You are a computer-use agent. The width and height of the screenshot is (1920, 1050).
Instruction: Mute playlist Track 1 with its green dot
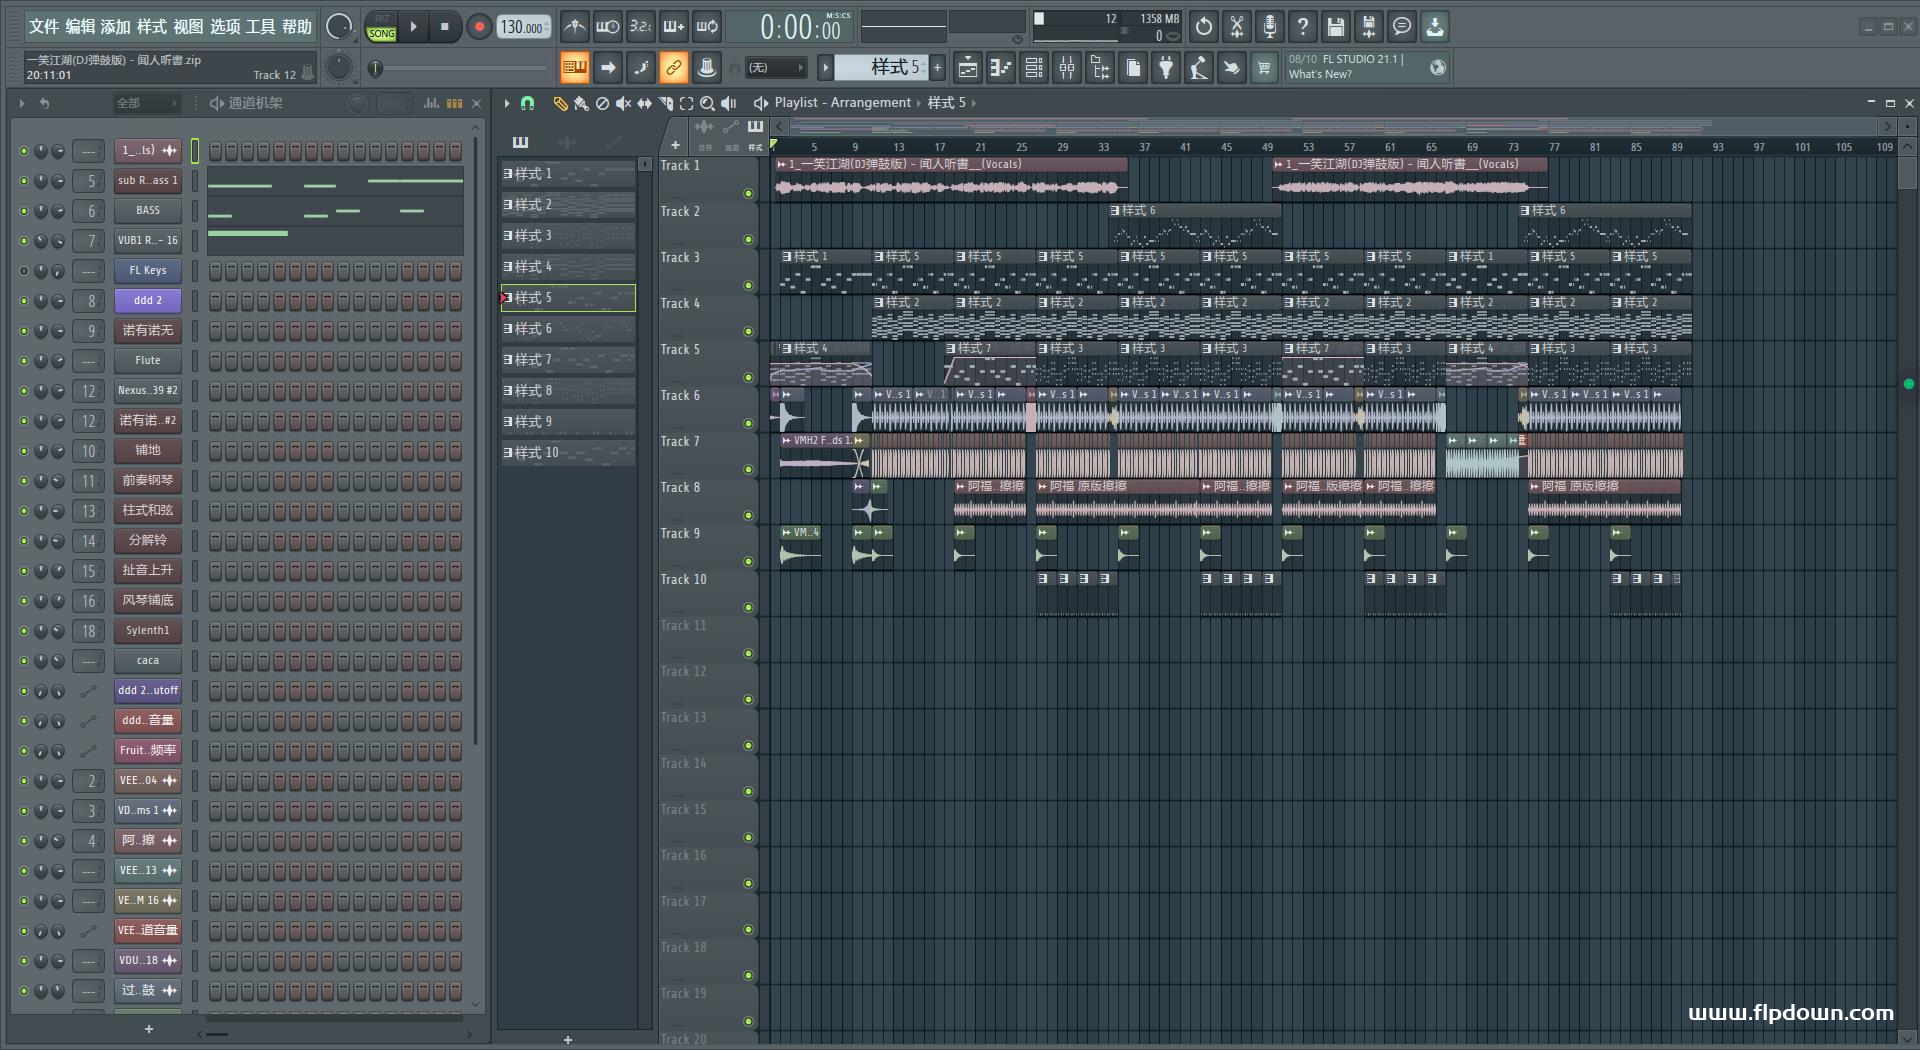(x=748, y=194)
